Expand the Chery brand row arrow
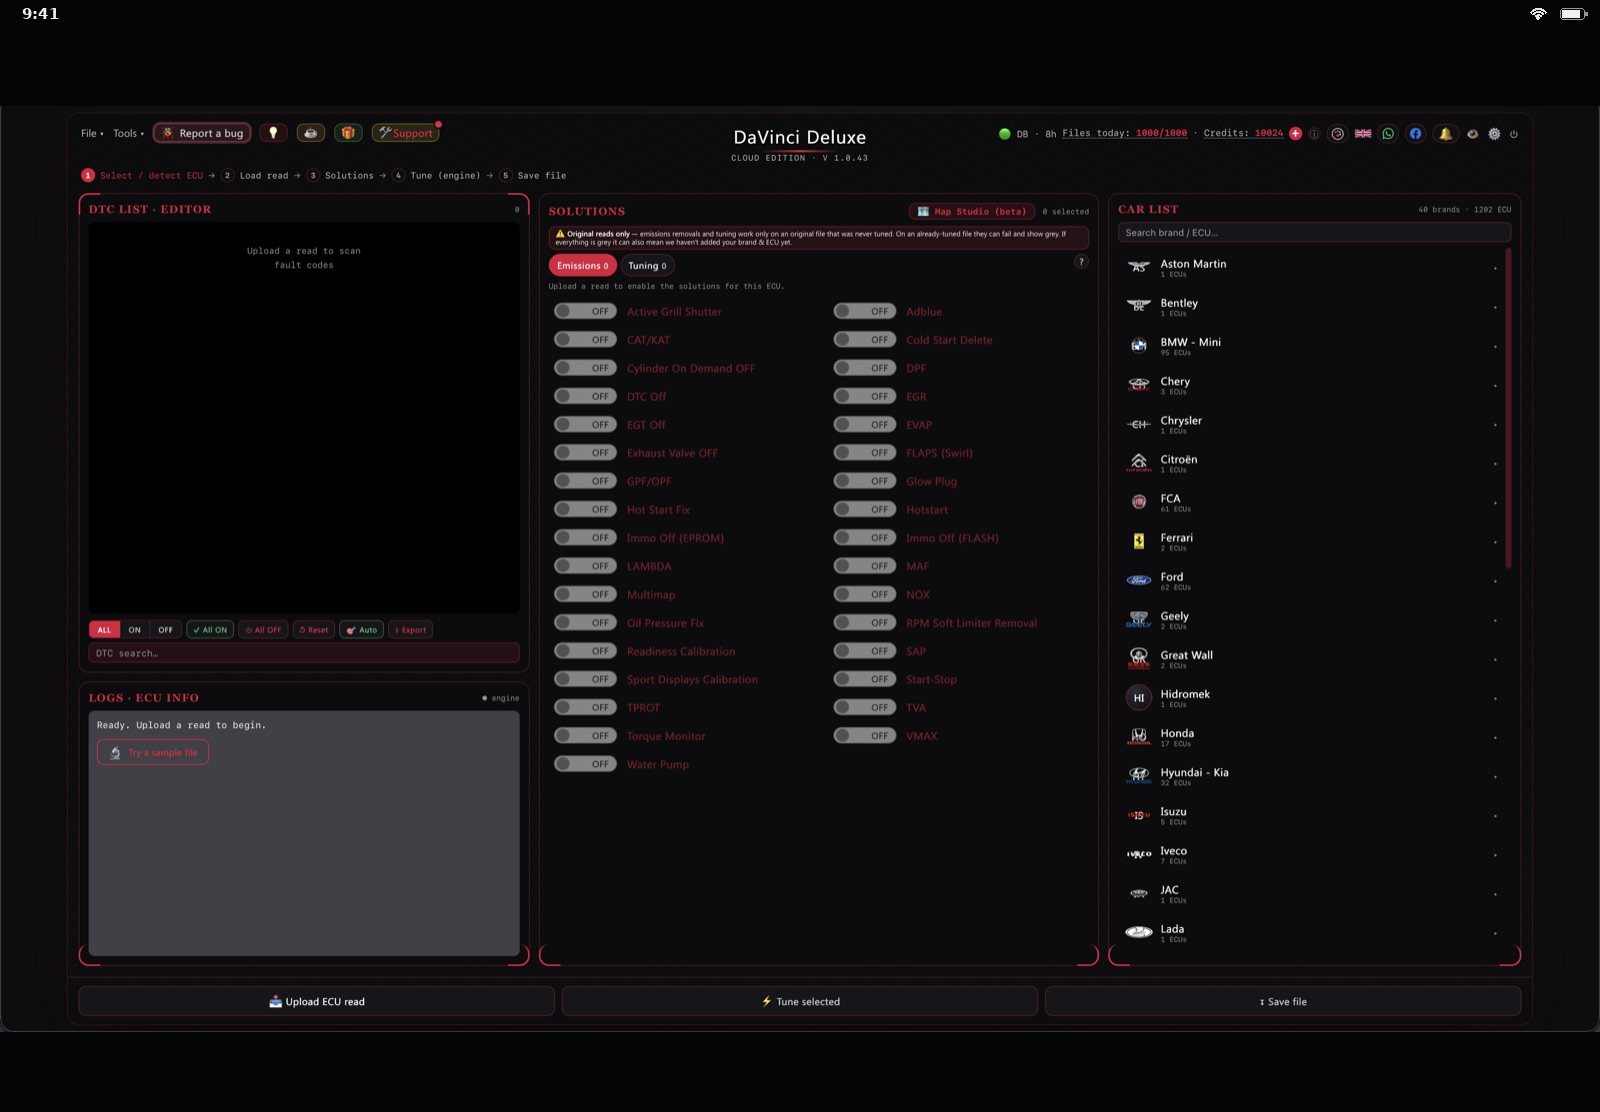The height and width of the screenshot is (1112, 1600). [1495, 386]
